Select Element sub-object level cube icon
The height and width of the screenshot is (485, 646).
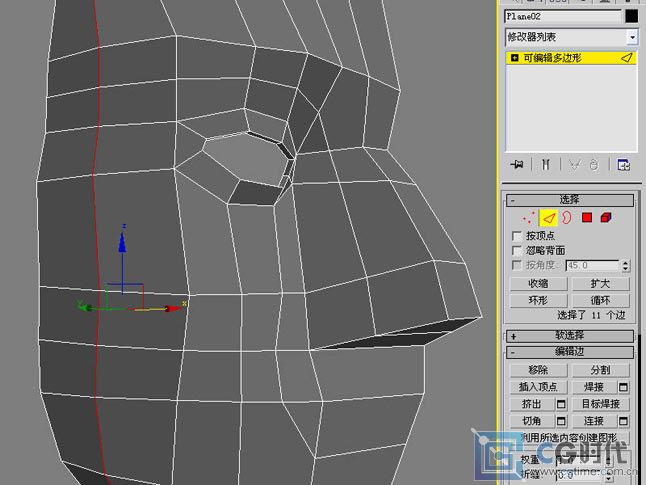606,217
